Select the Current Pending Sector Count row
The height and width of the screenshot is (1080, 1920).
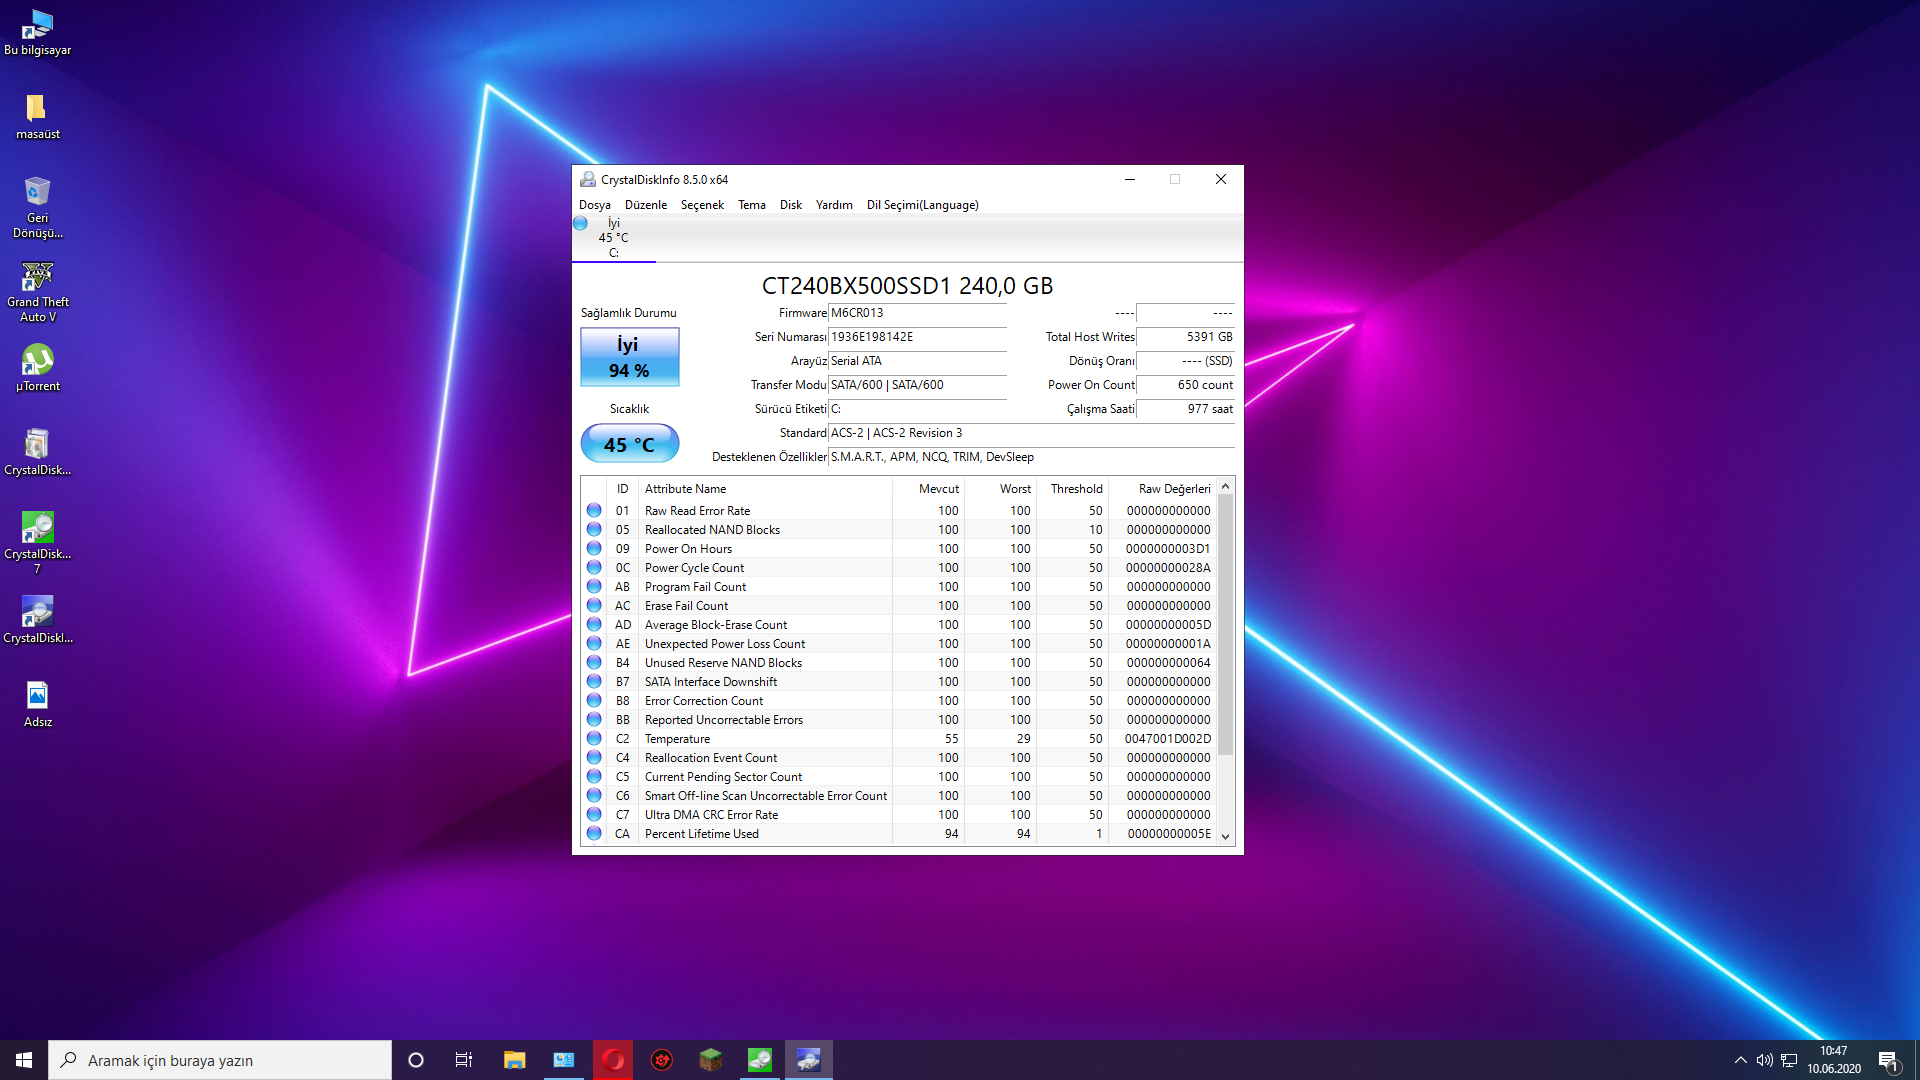pos(898,776)
